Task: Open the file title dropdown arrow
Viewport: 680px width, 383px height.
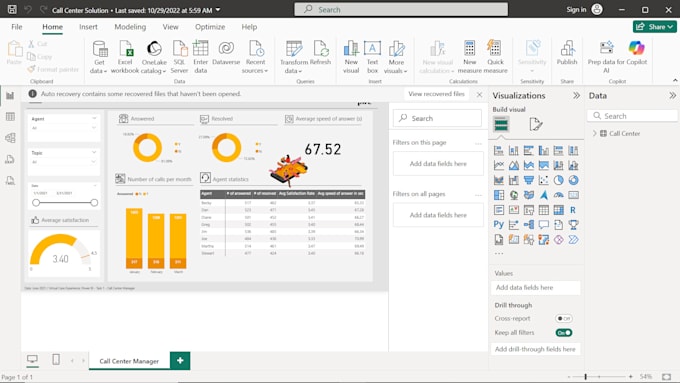Action: tap(218, 10)
